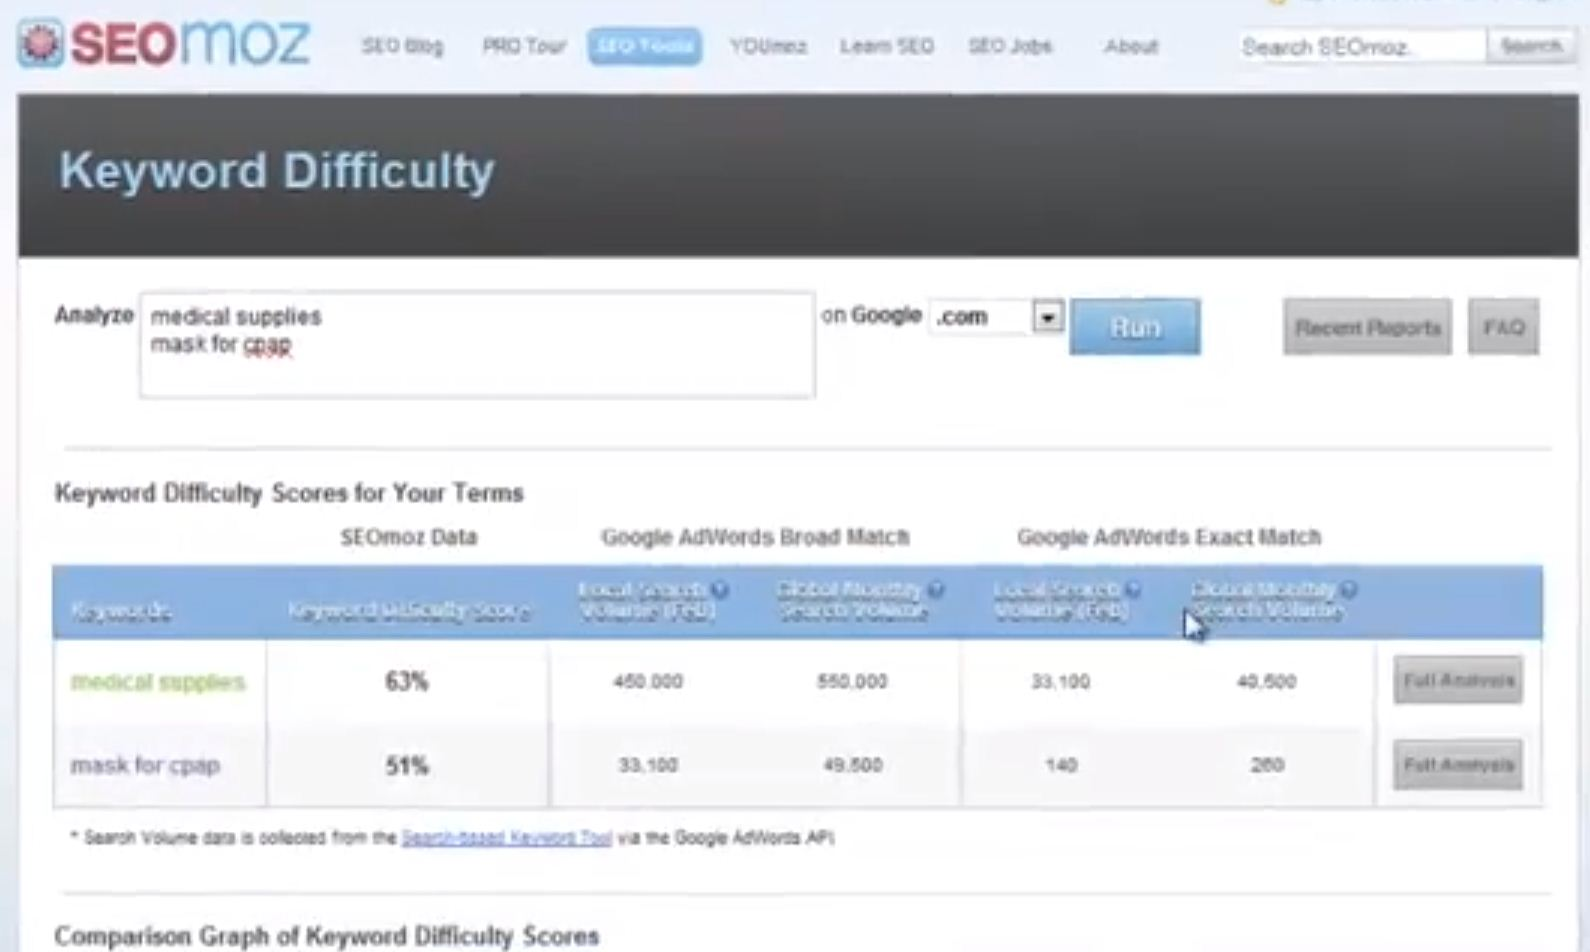Click the Google AdWords Exact Match heading
The width and height of the screenshot is (1590, 952).
coord(1169,537)
